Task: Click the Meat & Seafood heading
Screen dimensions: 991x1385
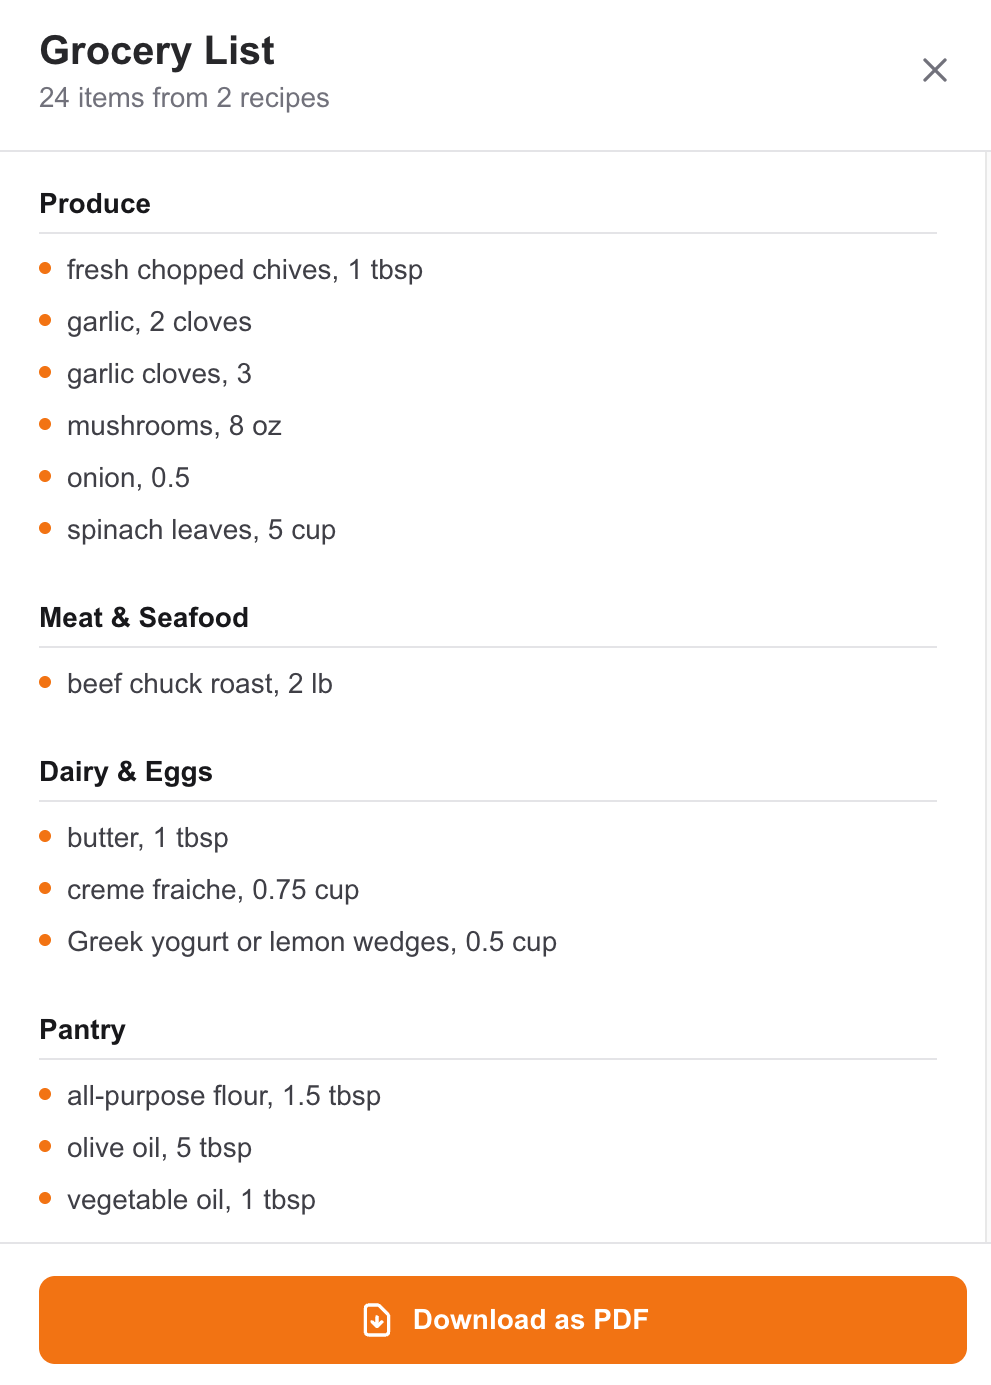Action: [x=144, y=618]
